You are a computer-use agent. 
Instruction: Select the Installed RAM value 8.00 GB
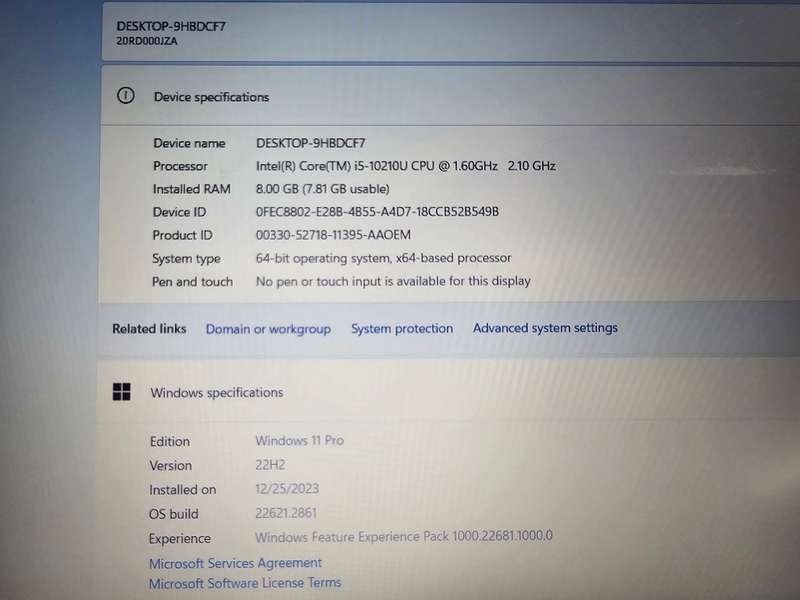click(x=322, y=189)
